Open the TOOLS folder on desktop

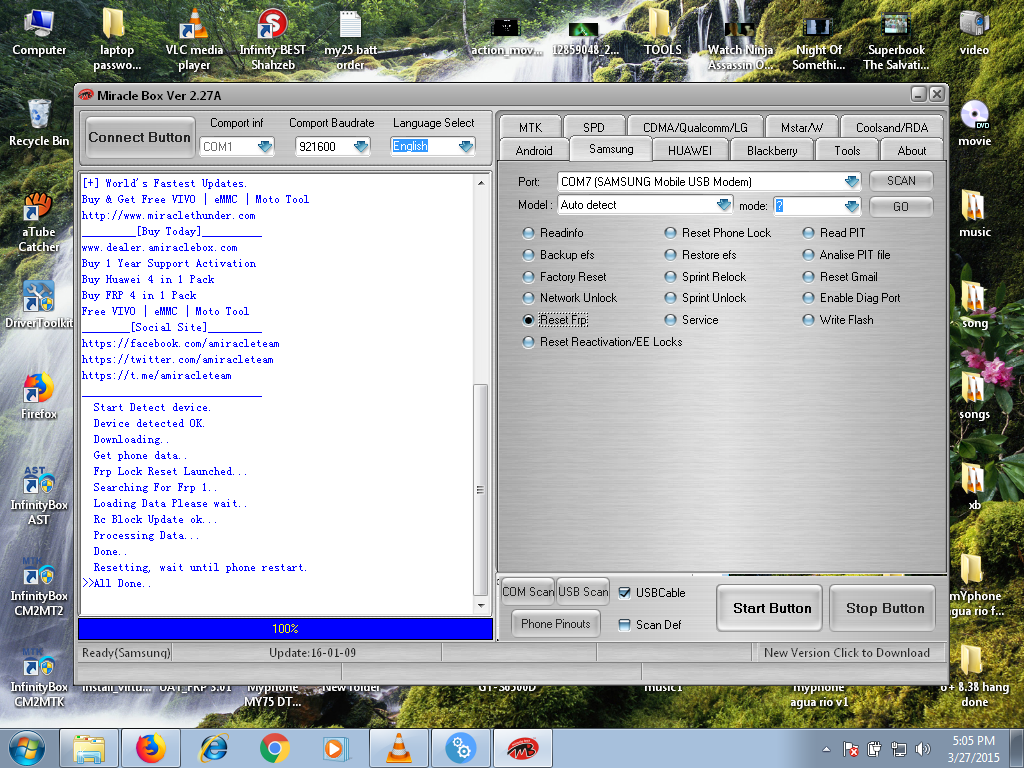tap(662, 33)
